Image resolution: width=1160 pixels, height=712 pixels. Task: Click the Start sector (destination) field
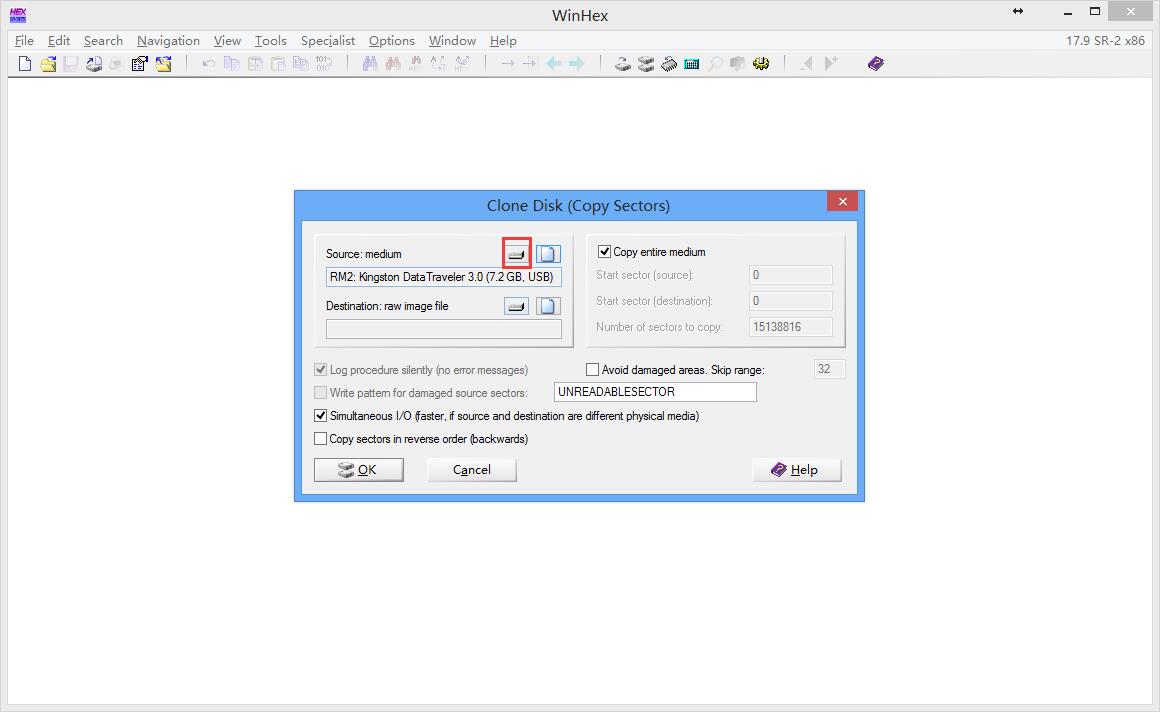tap(791, 300)
